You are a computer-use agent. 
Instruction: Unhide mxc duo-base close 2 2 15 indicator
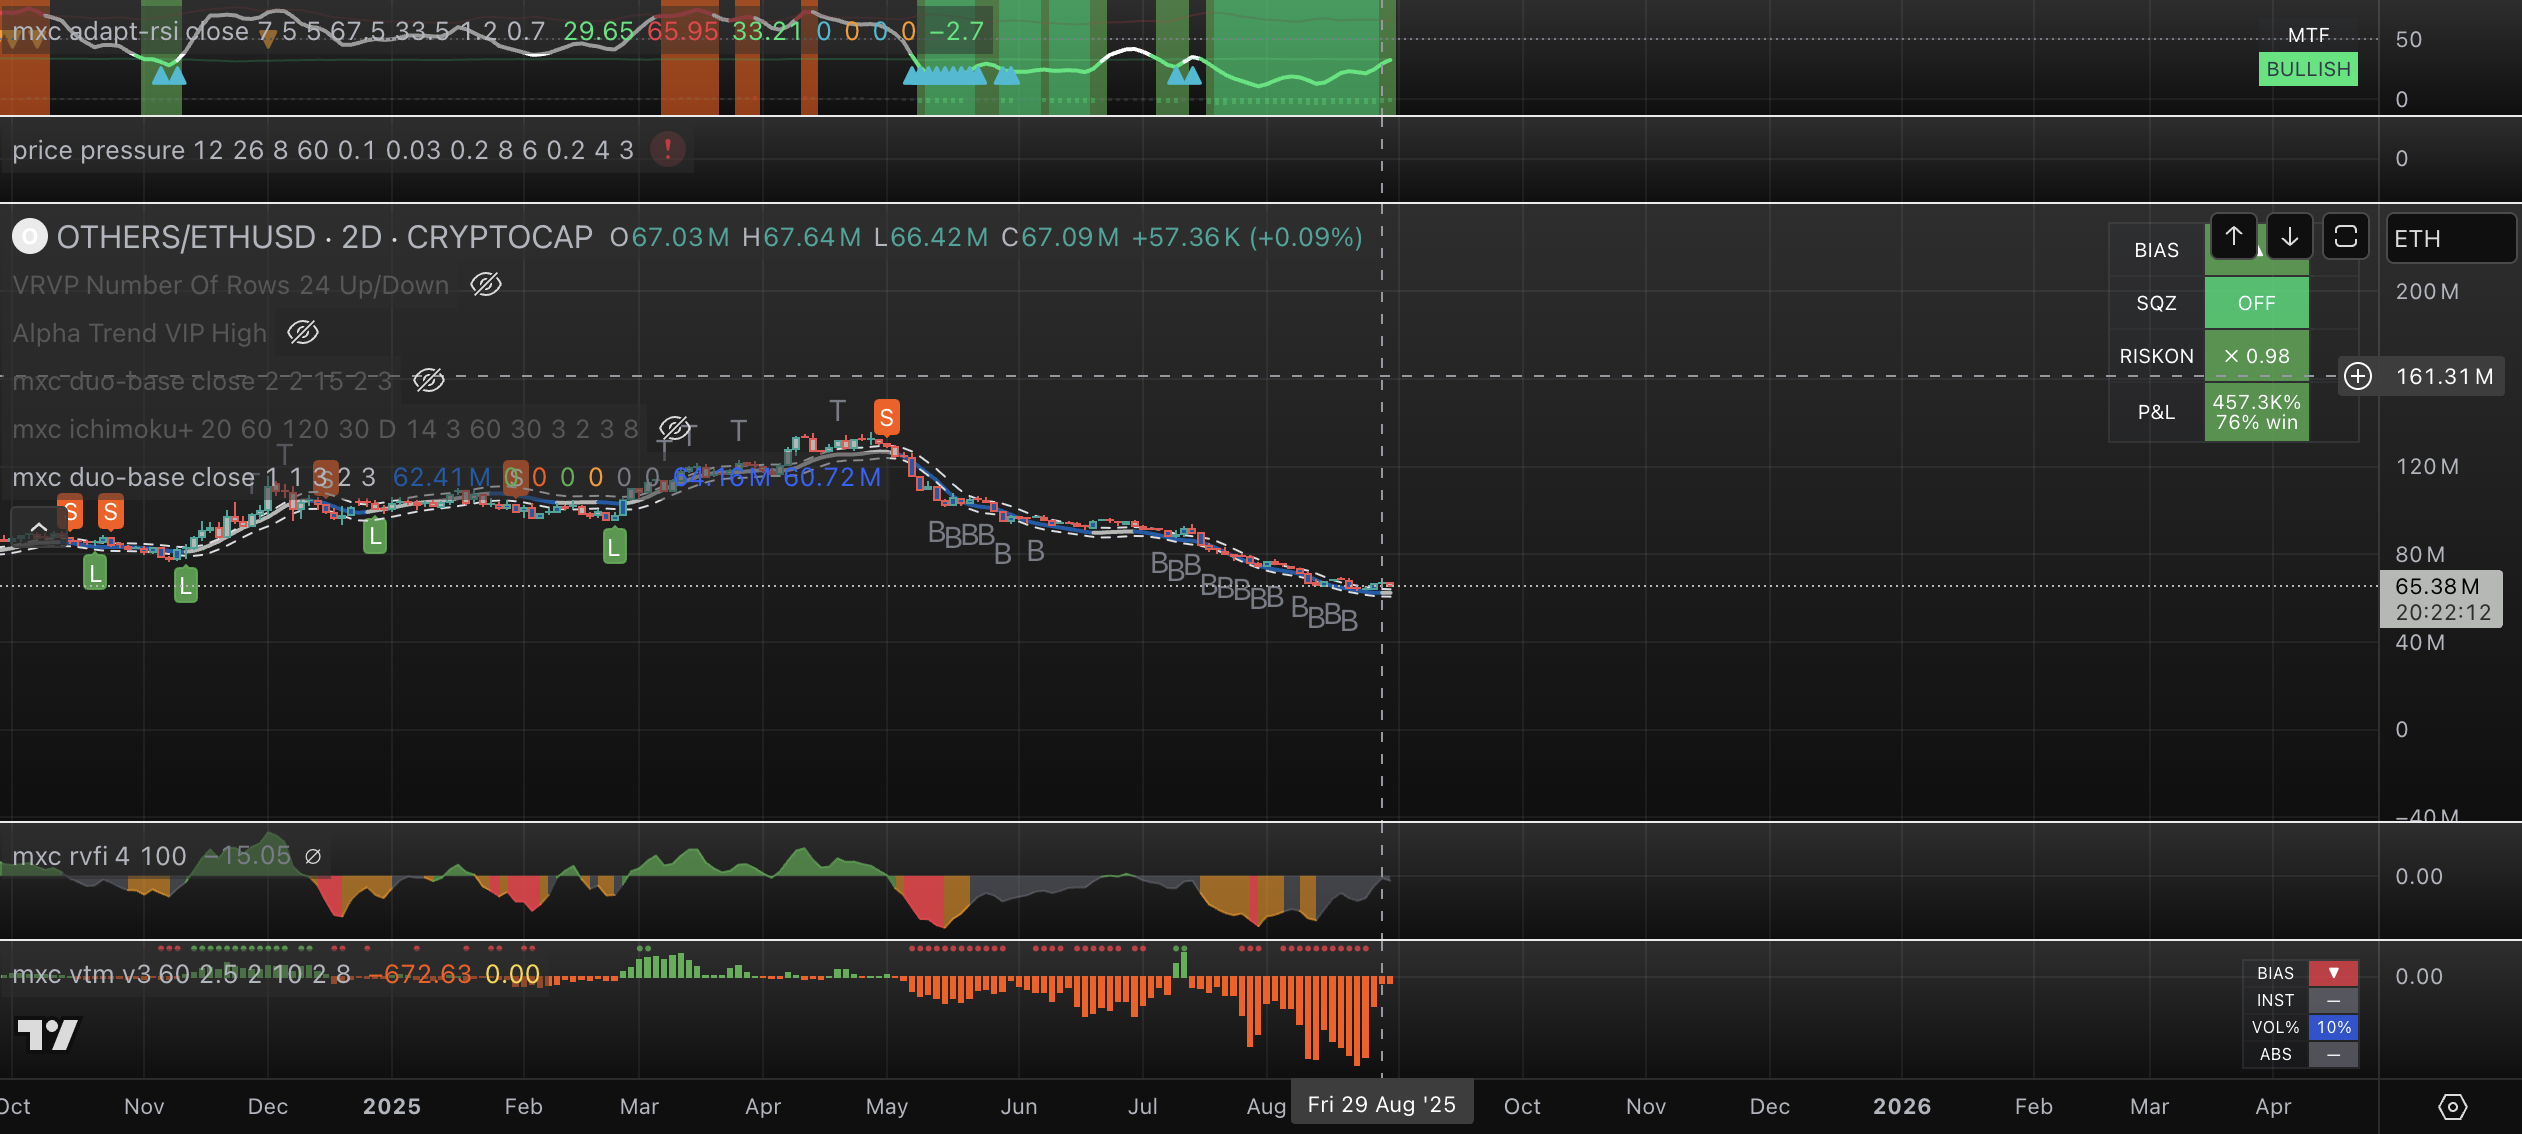click(428, 381)
